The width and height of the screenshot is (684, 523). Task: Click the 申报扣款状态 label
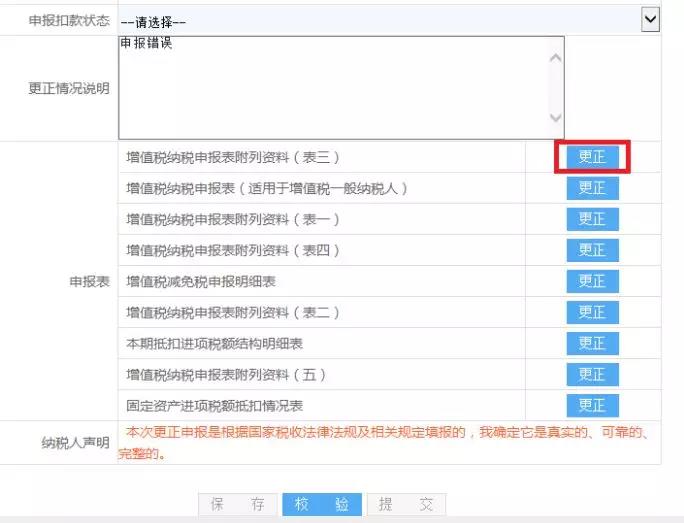click(x=69, y=21)
